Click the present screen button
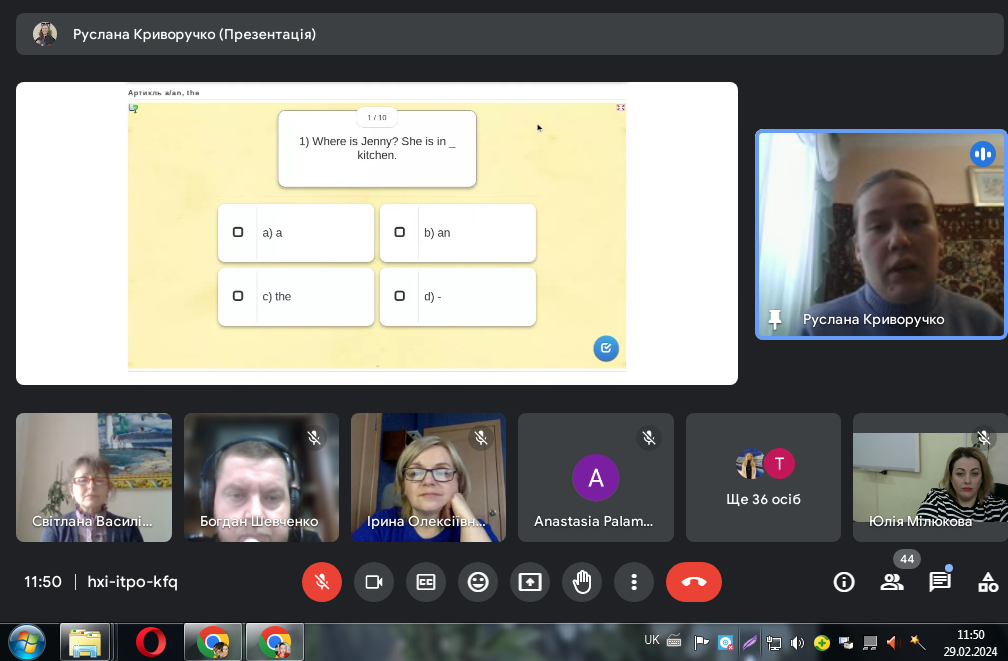 [530, 582]
